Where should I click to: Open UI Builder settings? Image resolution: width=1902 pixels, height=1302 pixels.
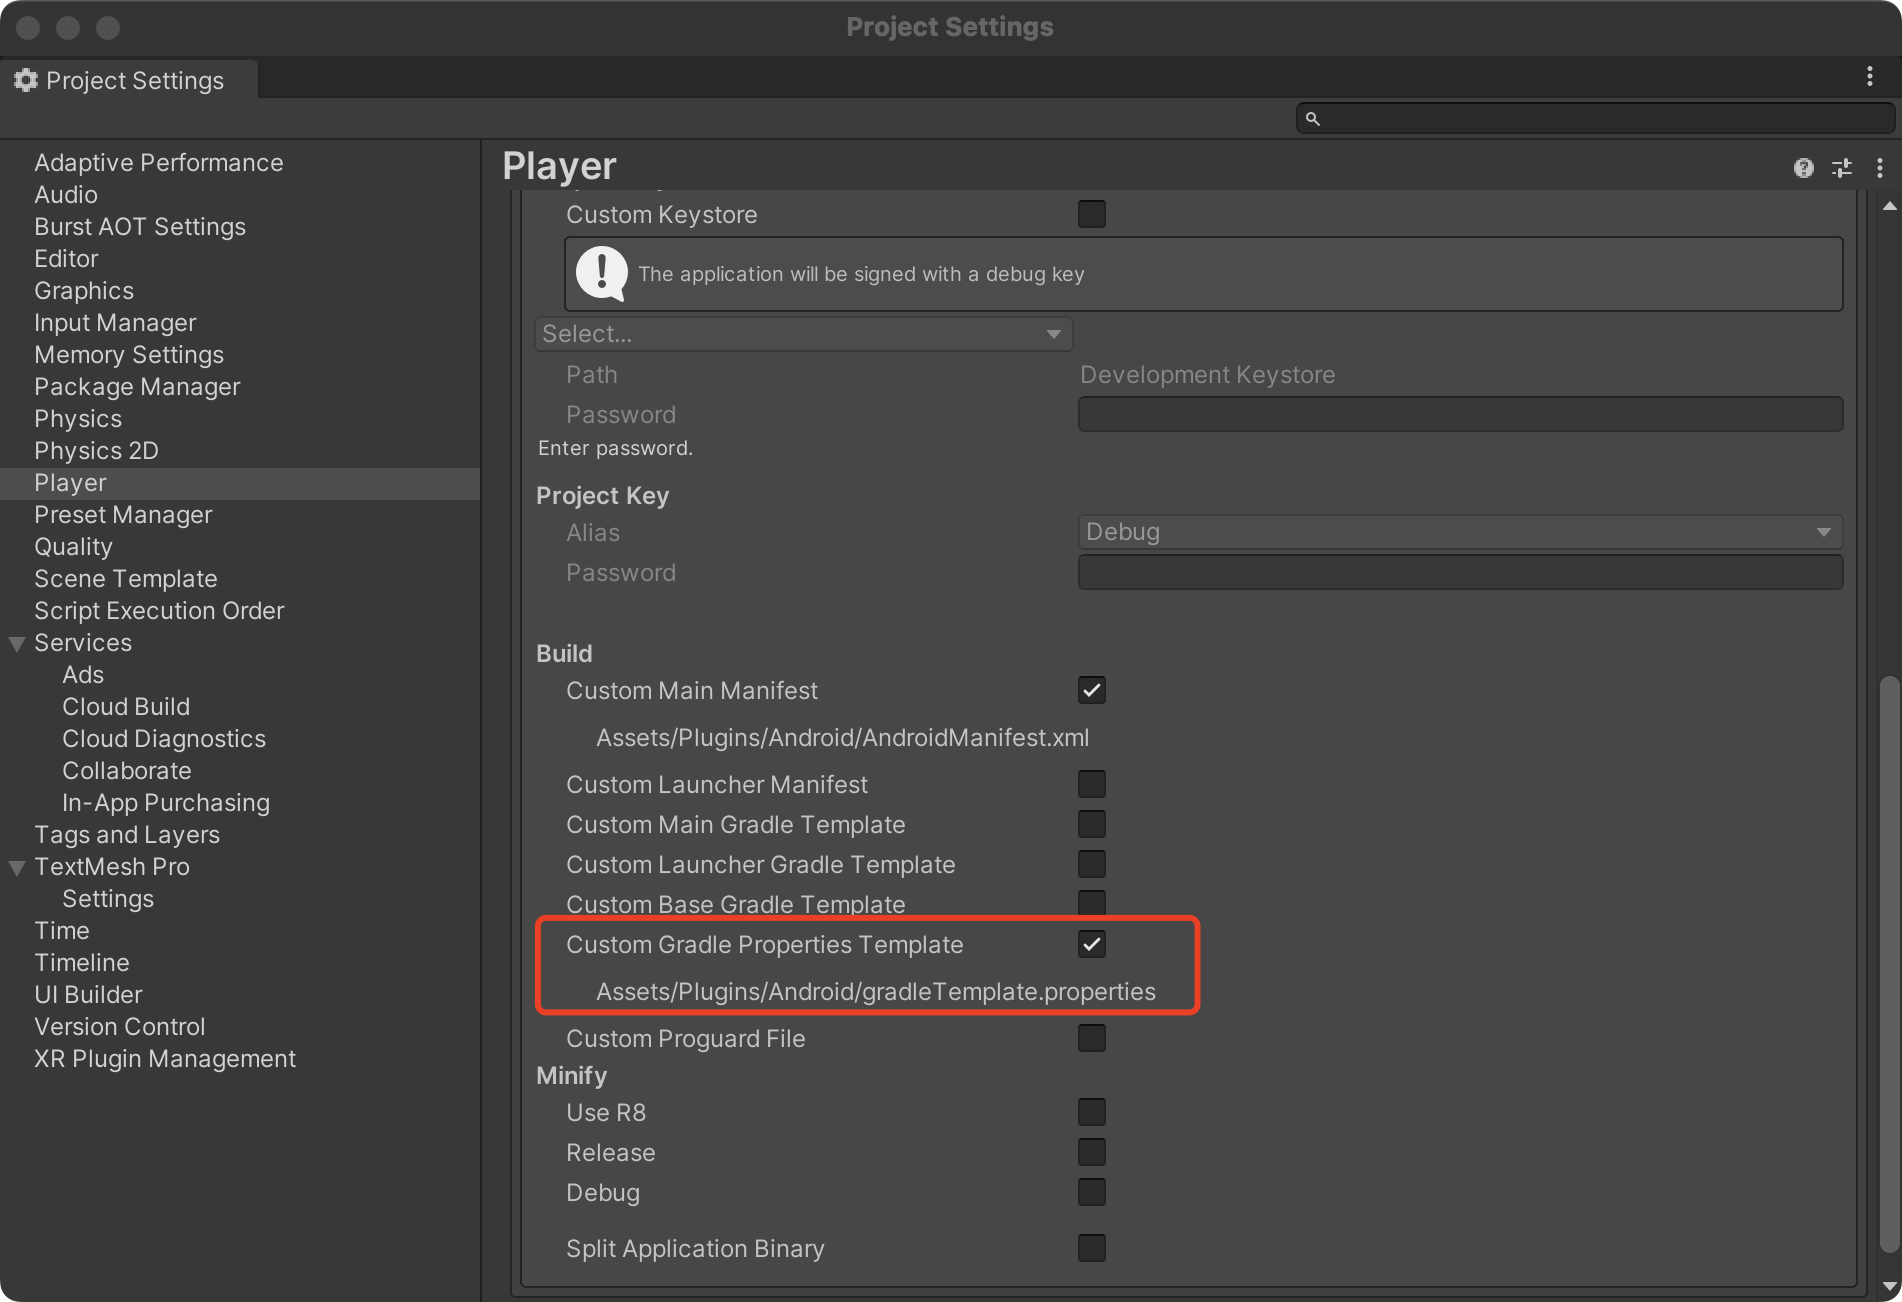tap(88, 994)
